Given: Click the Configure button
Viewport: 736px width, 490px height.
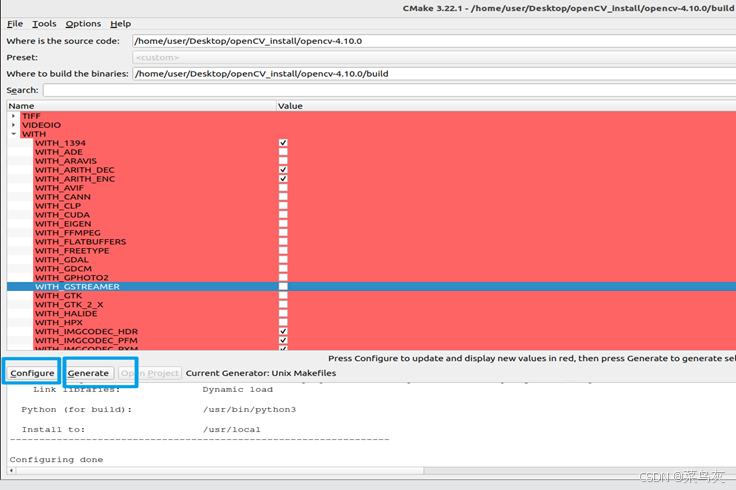Looking at the screenshot, I should coord(32,373).
